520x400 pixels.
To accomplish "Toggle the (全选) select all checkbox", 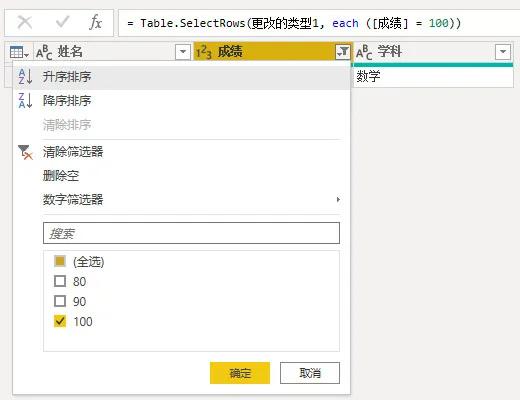I will tap(60, 261).
